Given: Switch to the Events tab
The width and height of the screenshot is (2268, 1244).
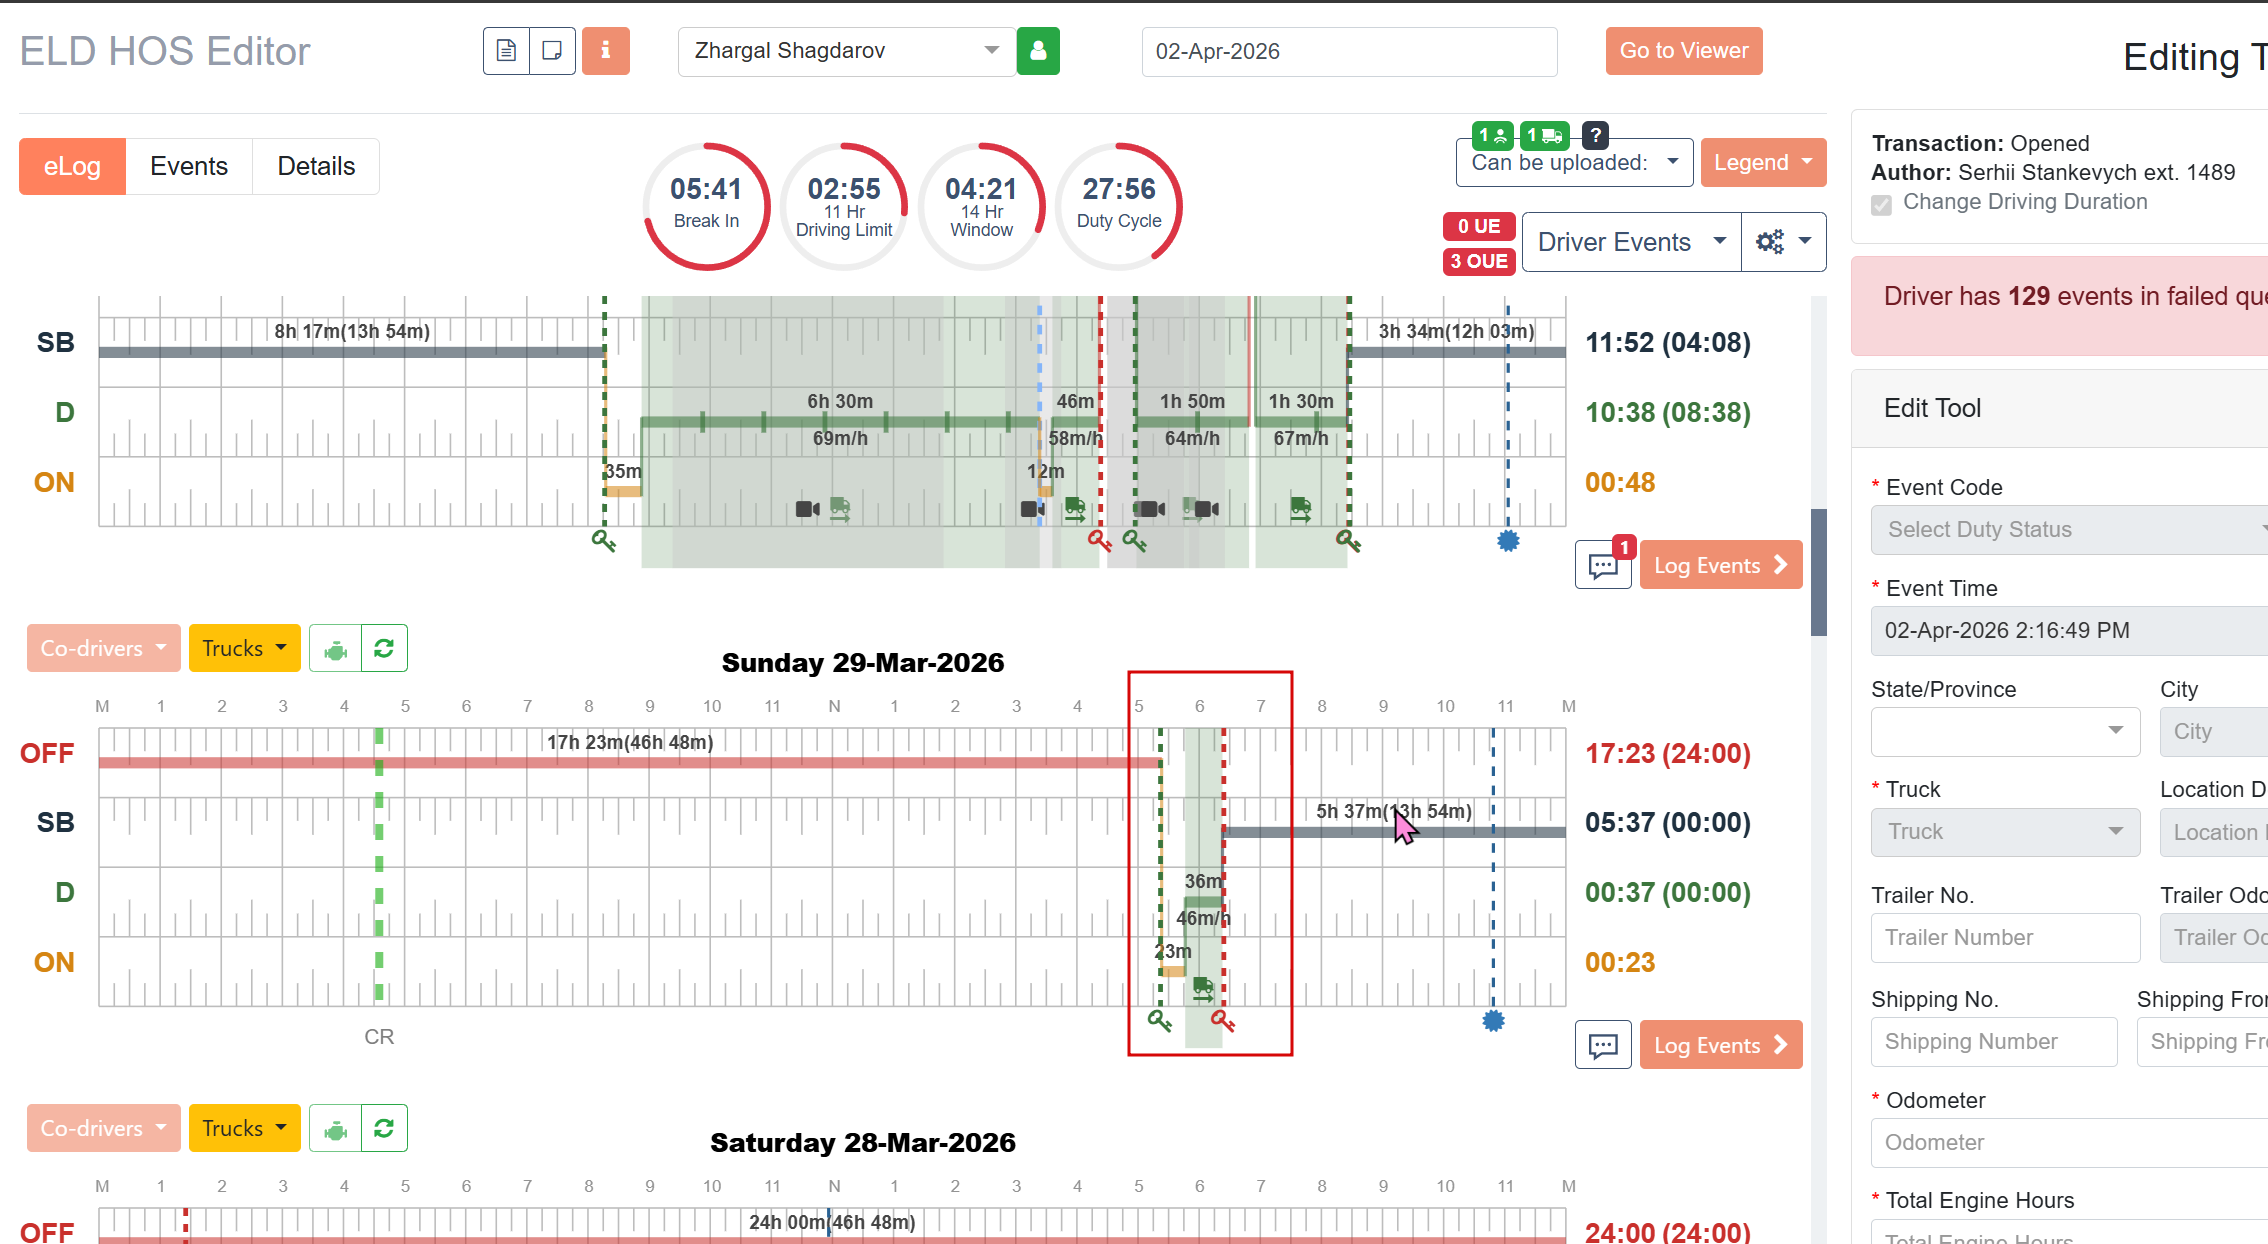Looking at the screenshot, I should point(189,166).
